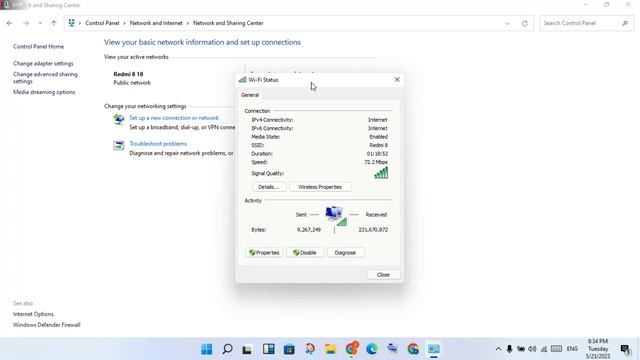The height and width of the screenshot is (360, 640).
Task: Open Microsoft Store from taskbar
Action: pos(289,349)
